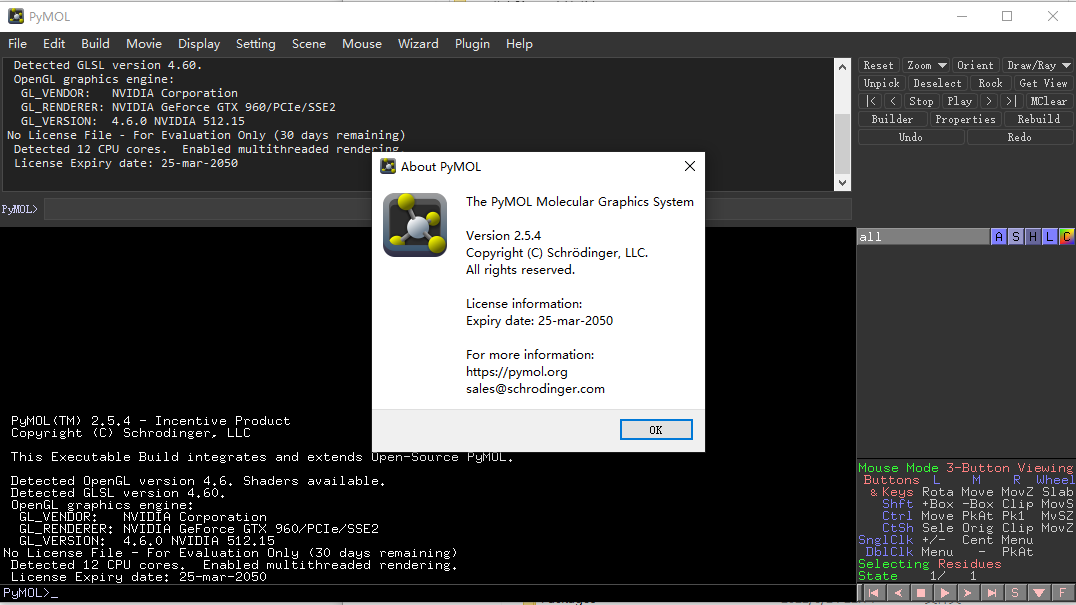
Task: Toggle Rock mode in the control panel
Action: click(x=989, y=83)
